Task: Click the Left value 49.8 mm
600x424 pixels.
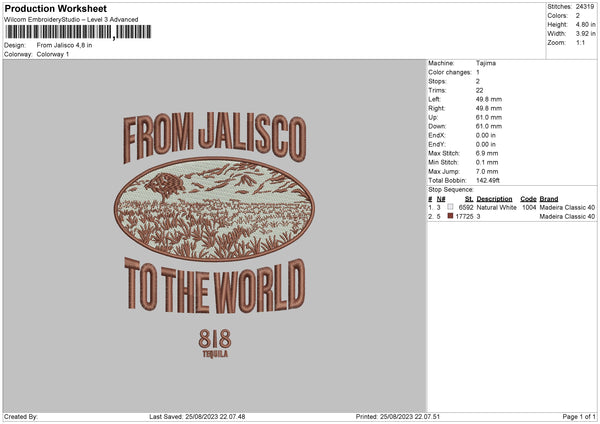Action: click(x=489, y=99)
